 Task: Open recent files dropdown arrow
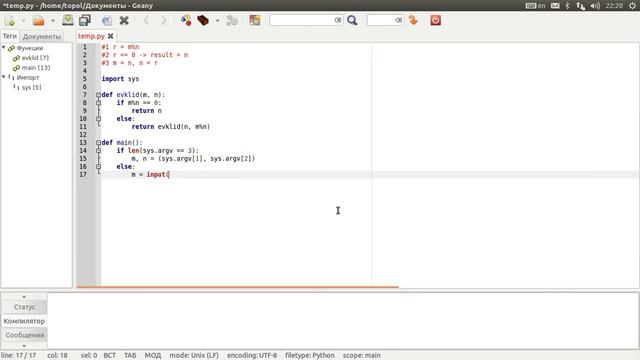click(x=53, y=20)
